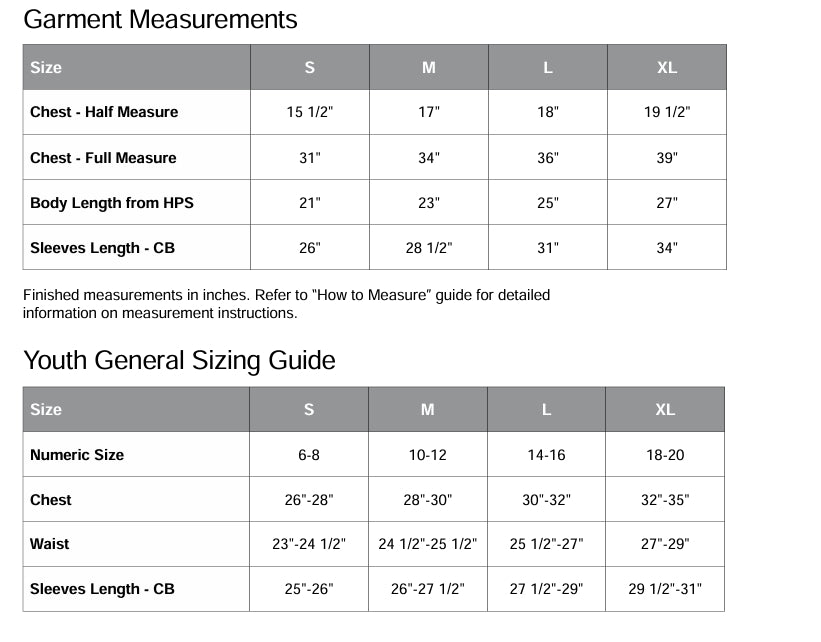821x642 pixels.
Task: Click the 27" body length cell for XL
Action: click(667, 203)
